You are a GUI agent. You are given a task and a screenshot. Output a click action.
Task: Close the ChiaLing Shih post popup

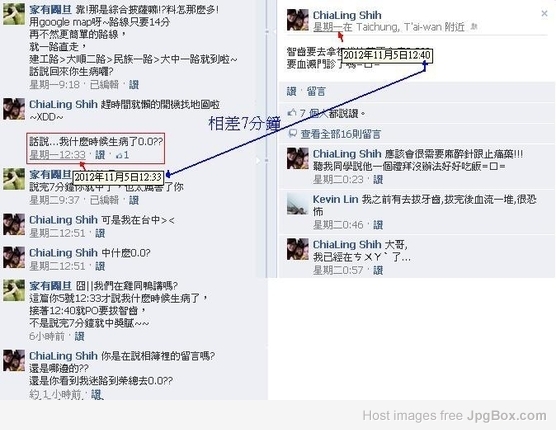544,13
